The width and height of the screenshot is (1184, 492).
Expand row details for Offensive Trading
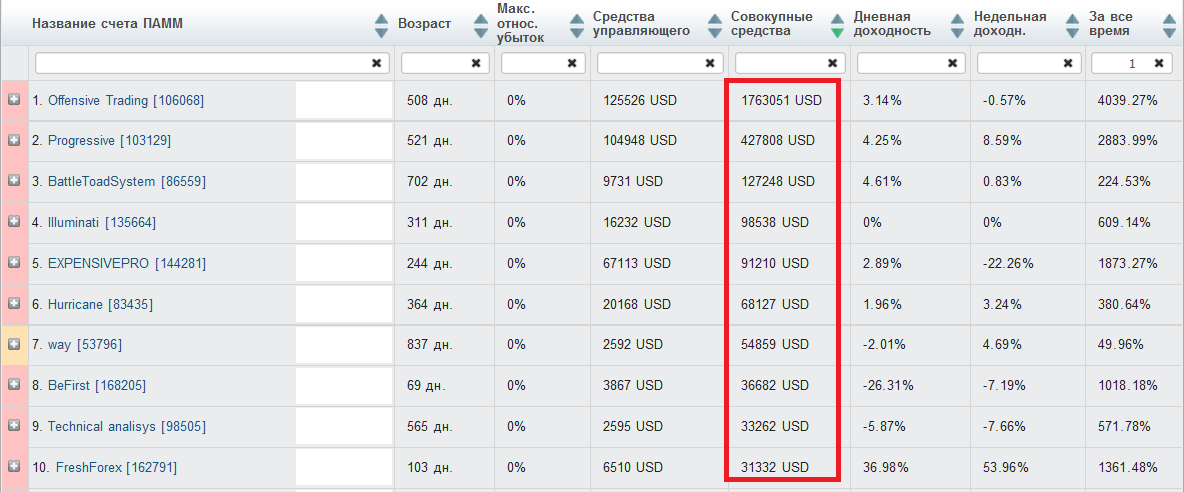[x=14, y=100]
